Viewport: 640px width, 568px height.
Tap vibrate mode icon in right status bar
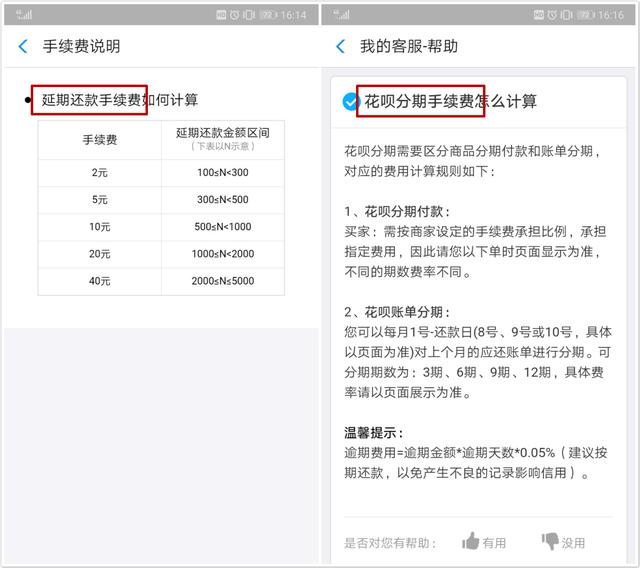click(x=566, y=15)
